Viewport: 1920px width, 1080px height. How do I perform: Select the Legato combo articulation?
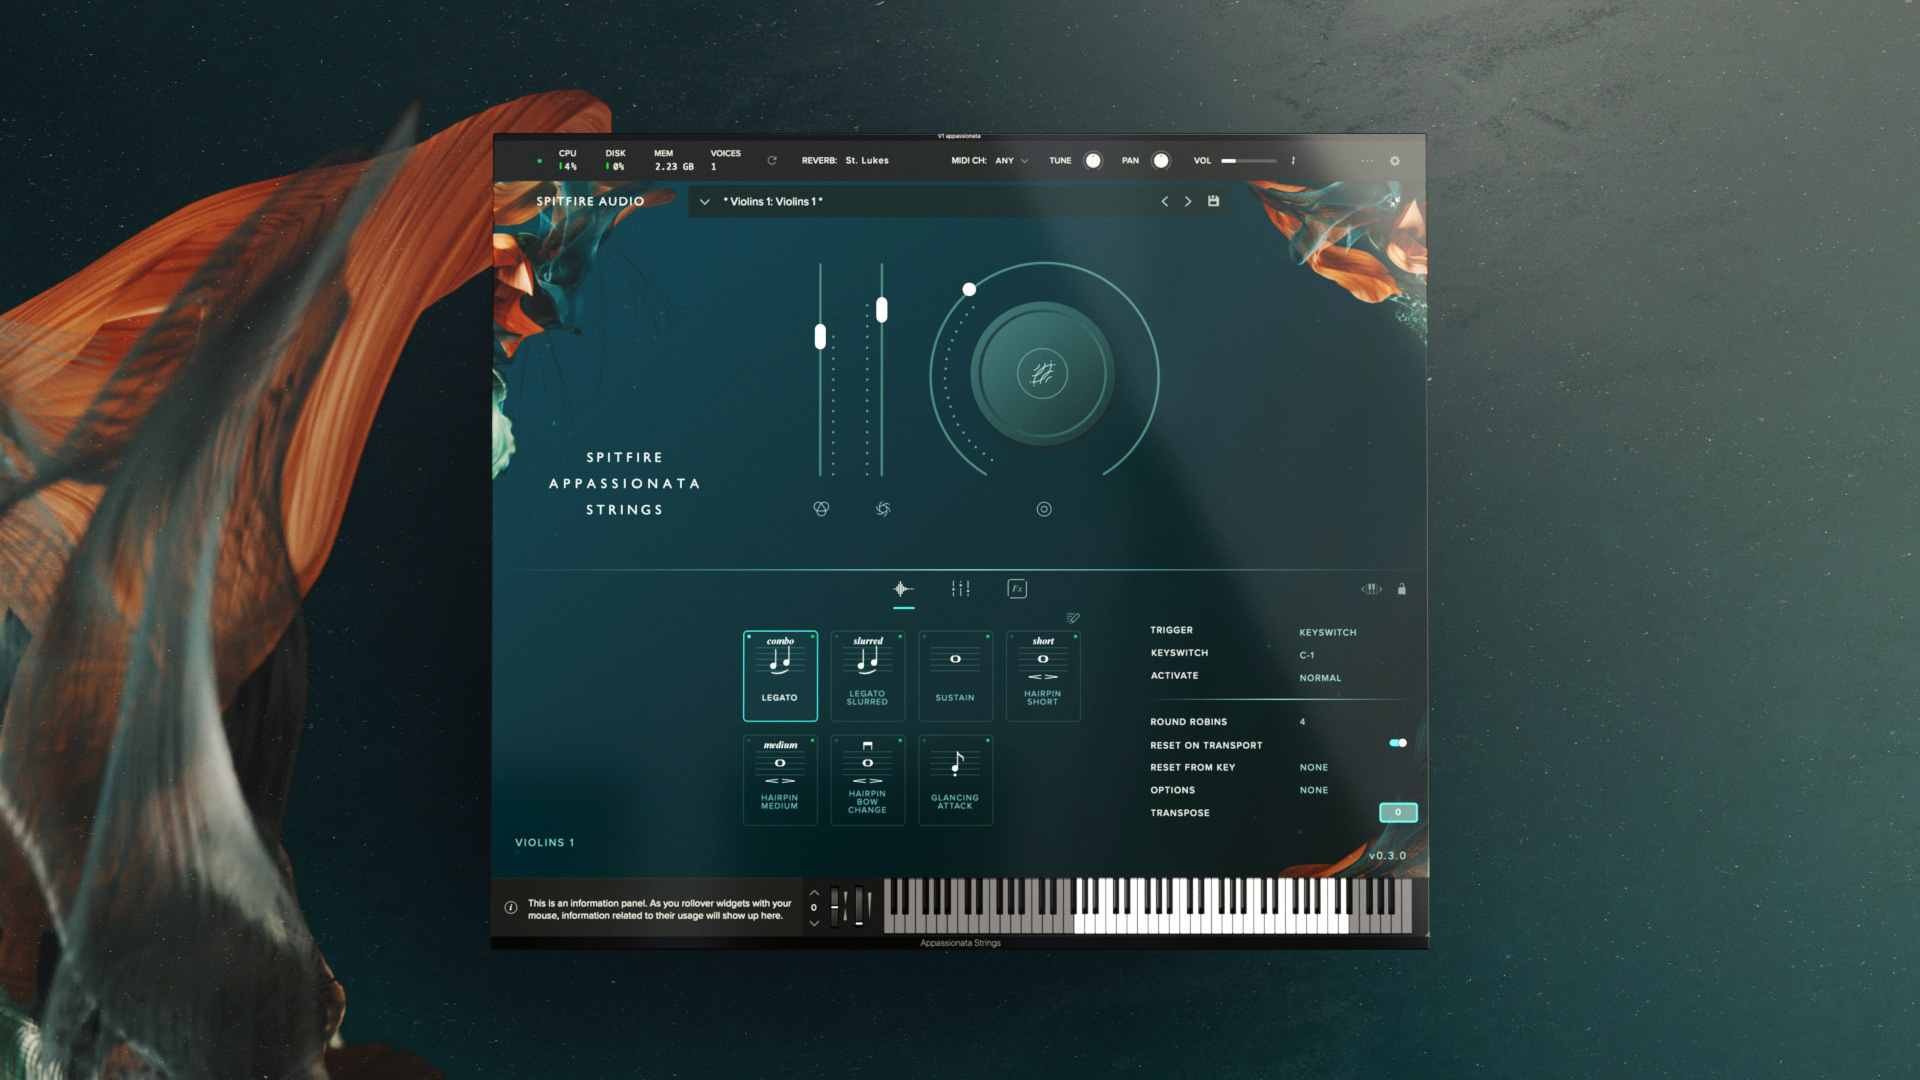[x=780, y=676]
